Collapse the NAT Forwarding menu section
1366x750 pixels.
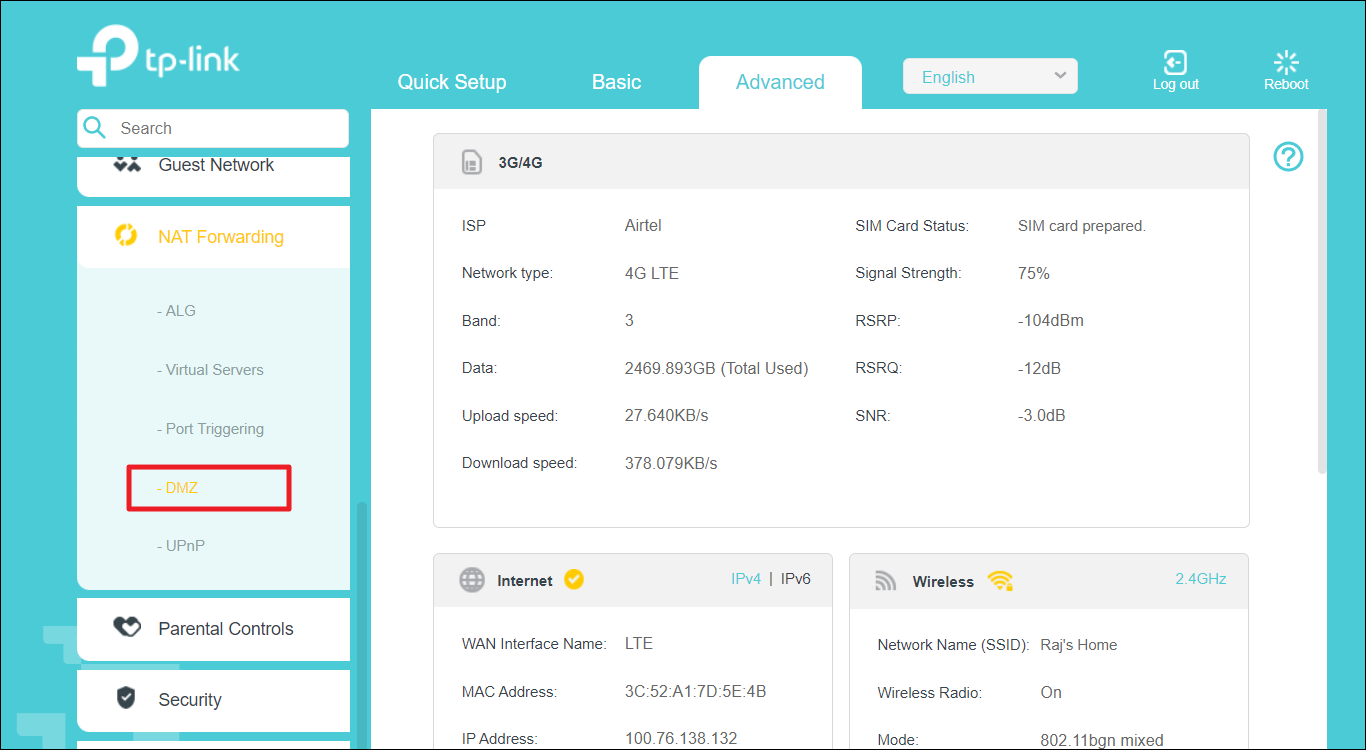pyautogui.click(x=221, y=237)
